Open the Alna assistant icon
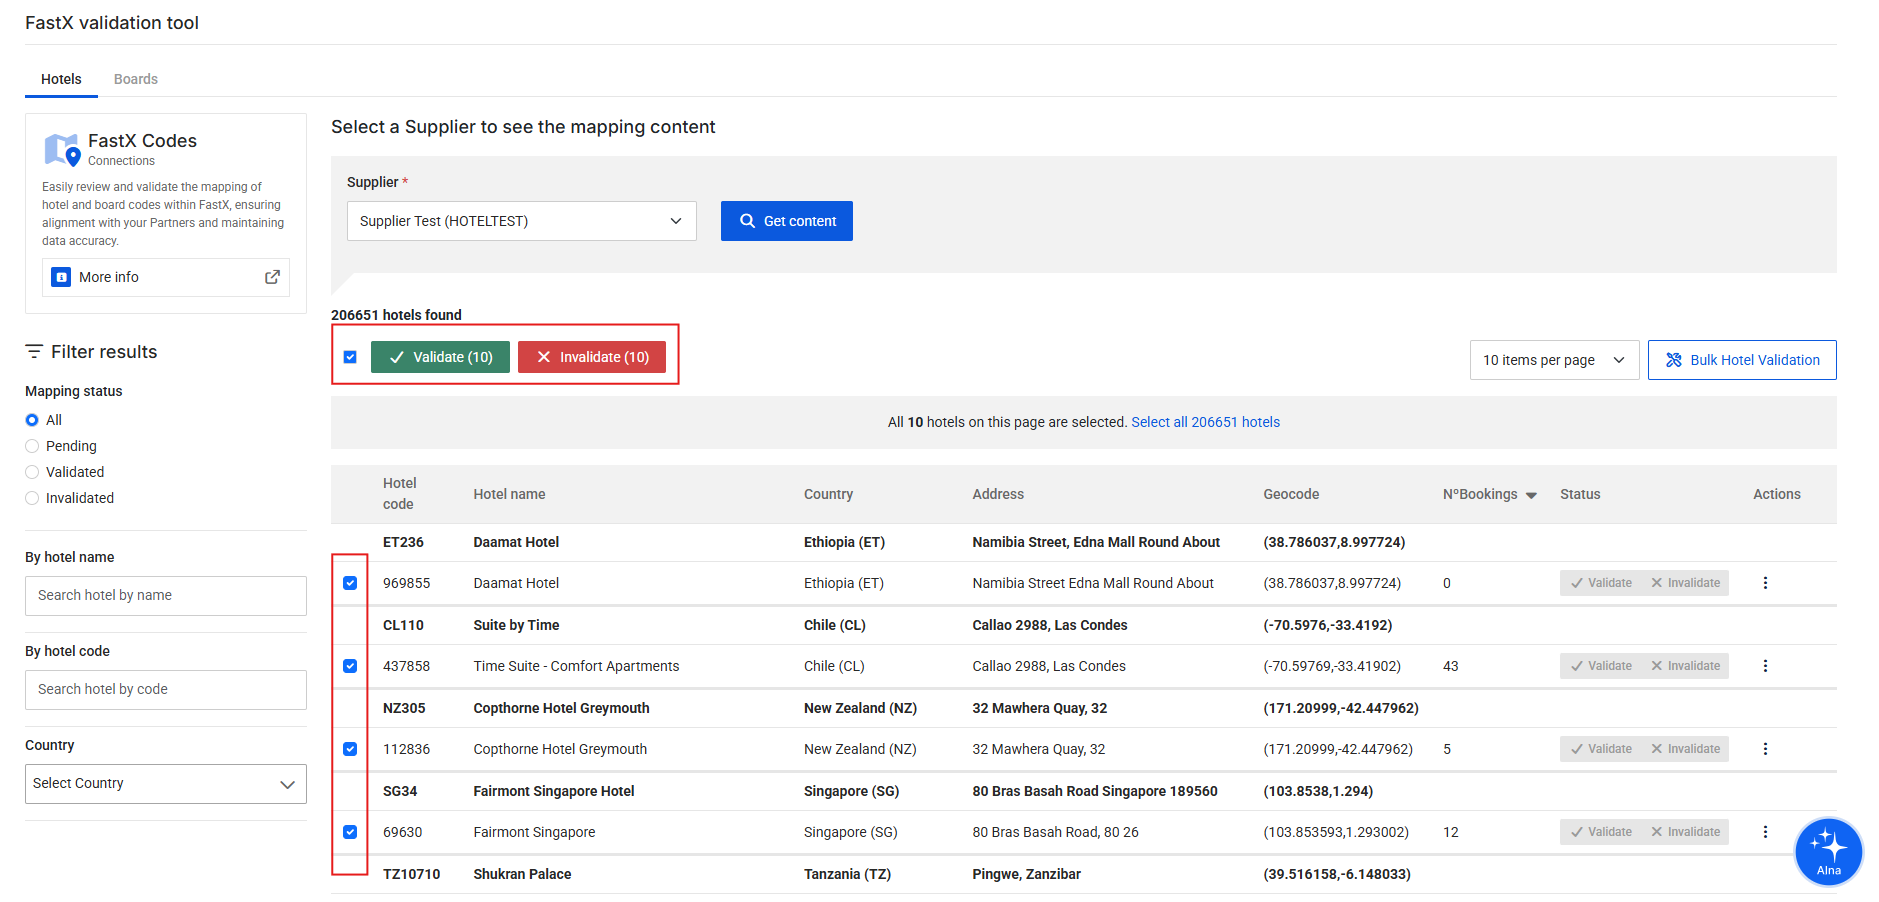The width and height of the screenshot is (1879, 902). [1828, 851]
